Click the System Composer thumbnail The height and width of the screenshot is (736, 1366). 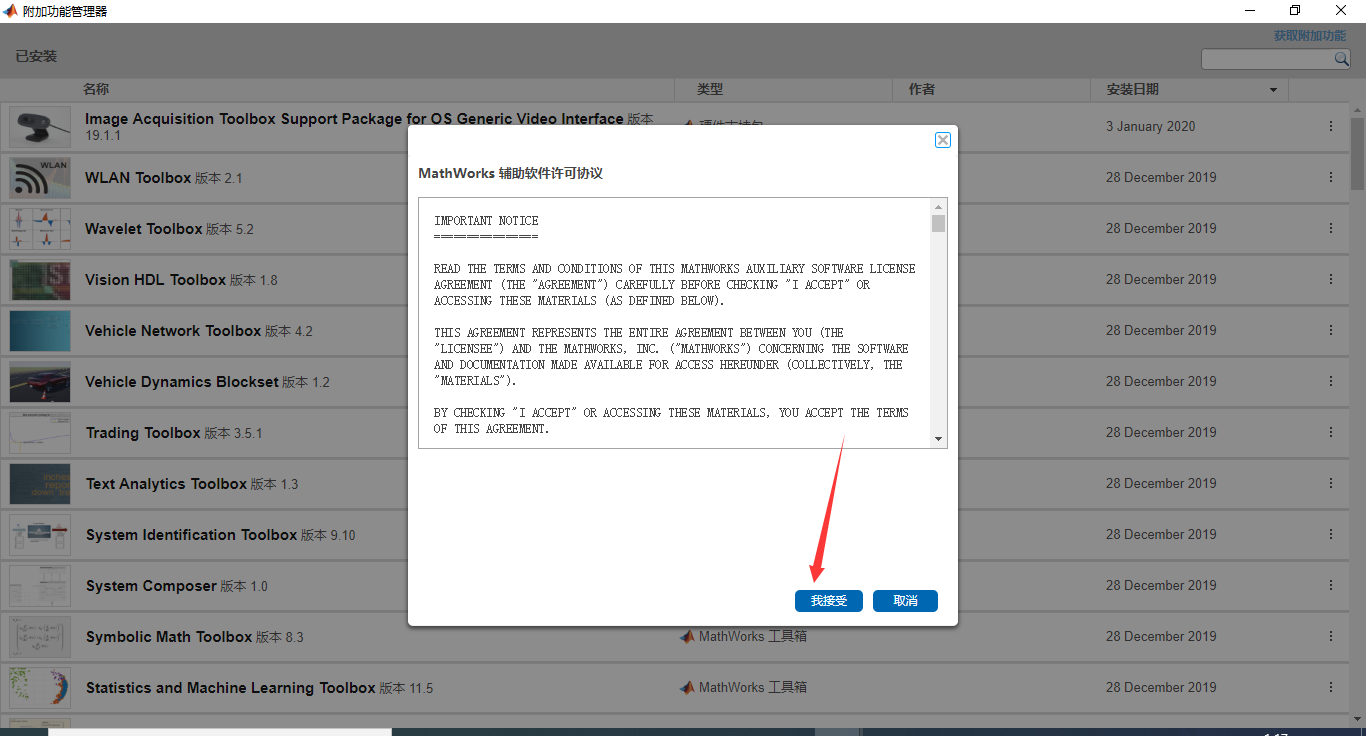[40, 586]
